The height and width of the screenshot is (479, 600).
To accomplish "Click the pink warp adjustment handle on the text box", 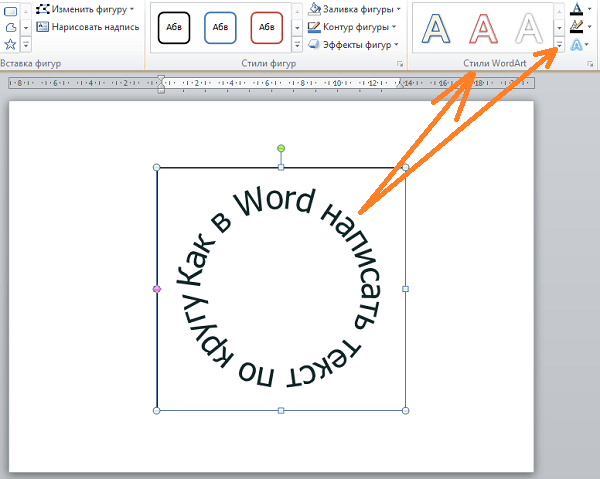I will coord(157,289).
